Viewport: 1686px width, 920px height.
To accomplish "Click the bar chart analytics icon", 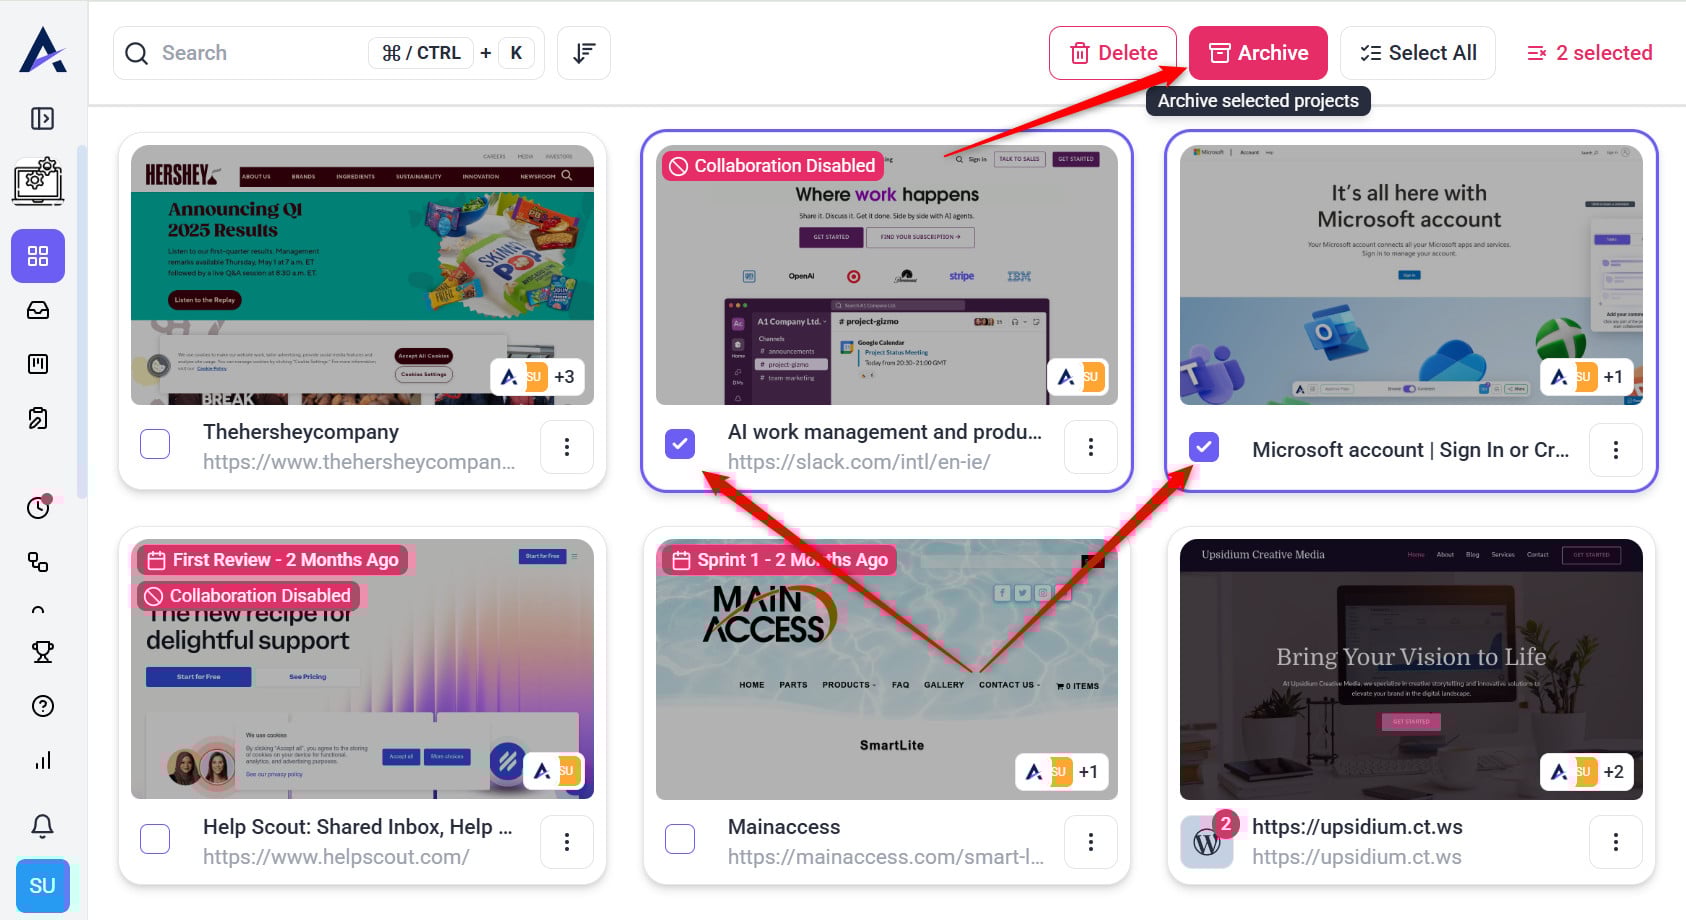I will [42, 760].
